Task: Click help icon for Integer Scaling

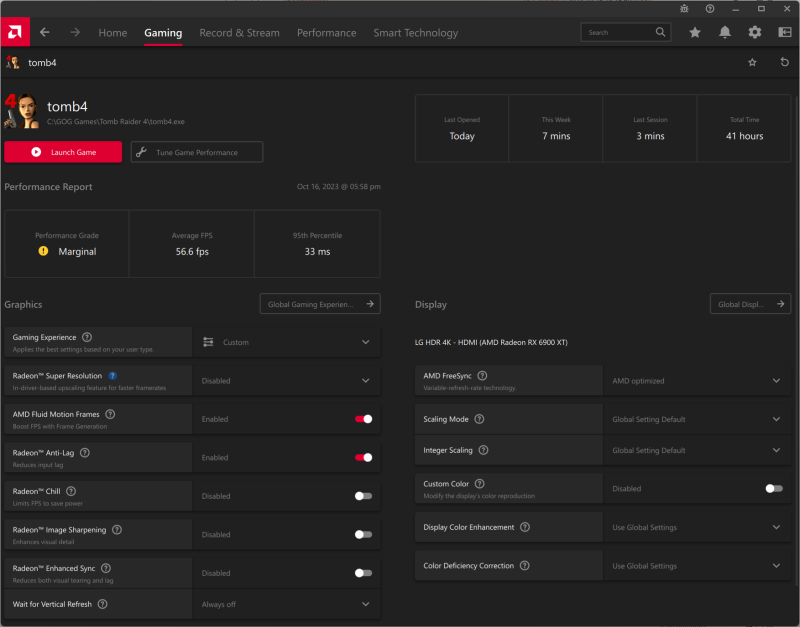Action: click(484, 450)
